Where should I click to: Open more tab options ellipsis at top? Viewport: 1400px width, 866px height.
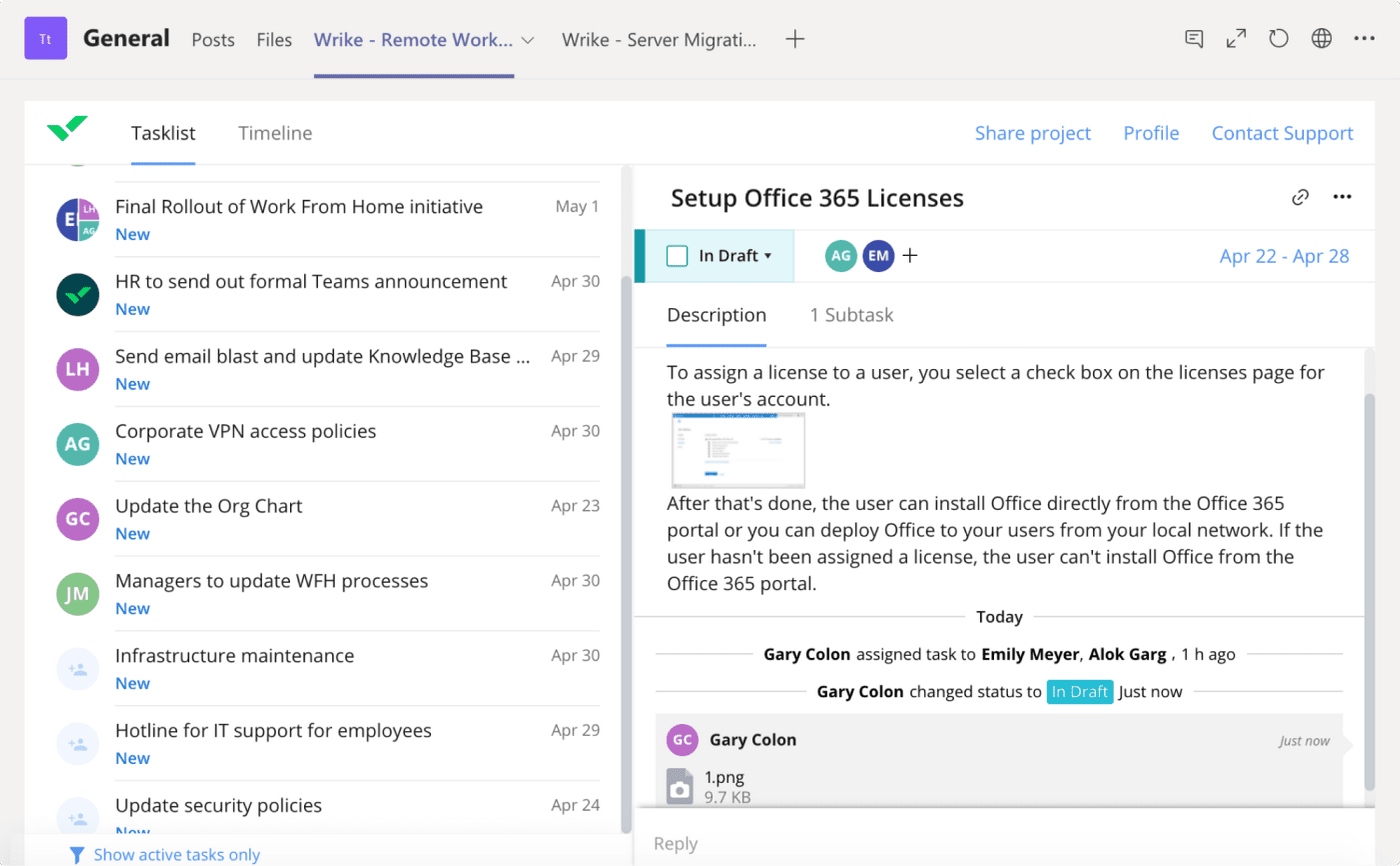(1364, 39)
